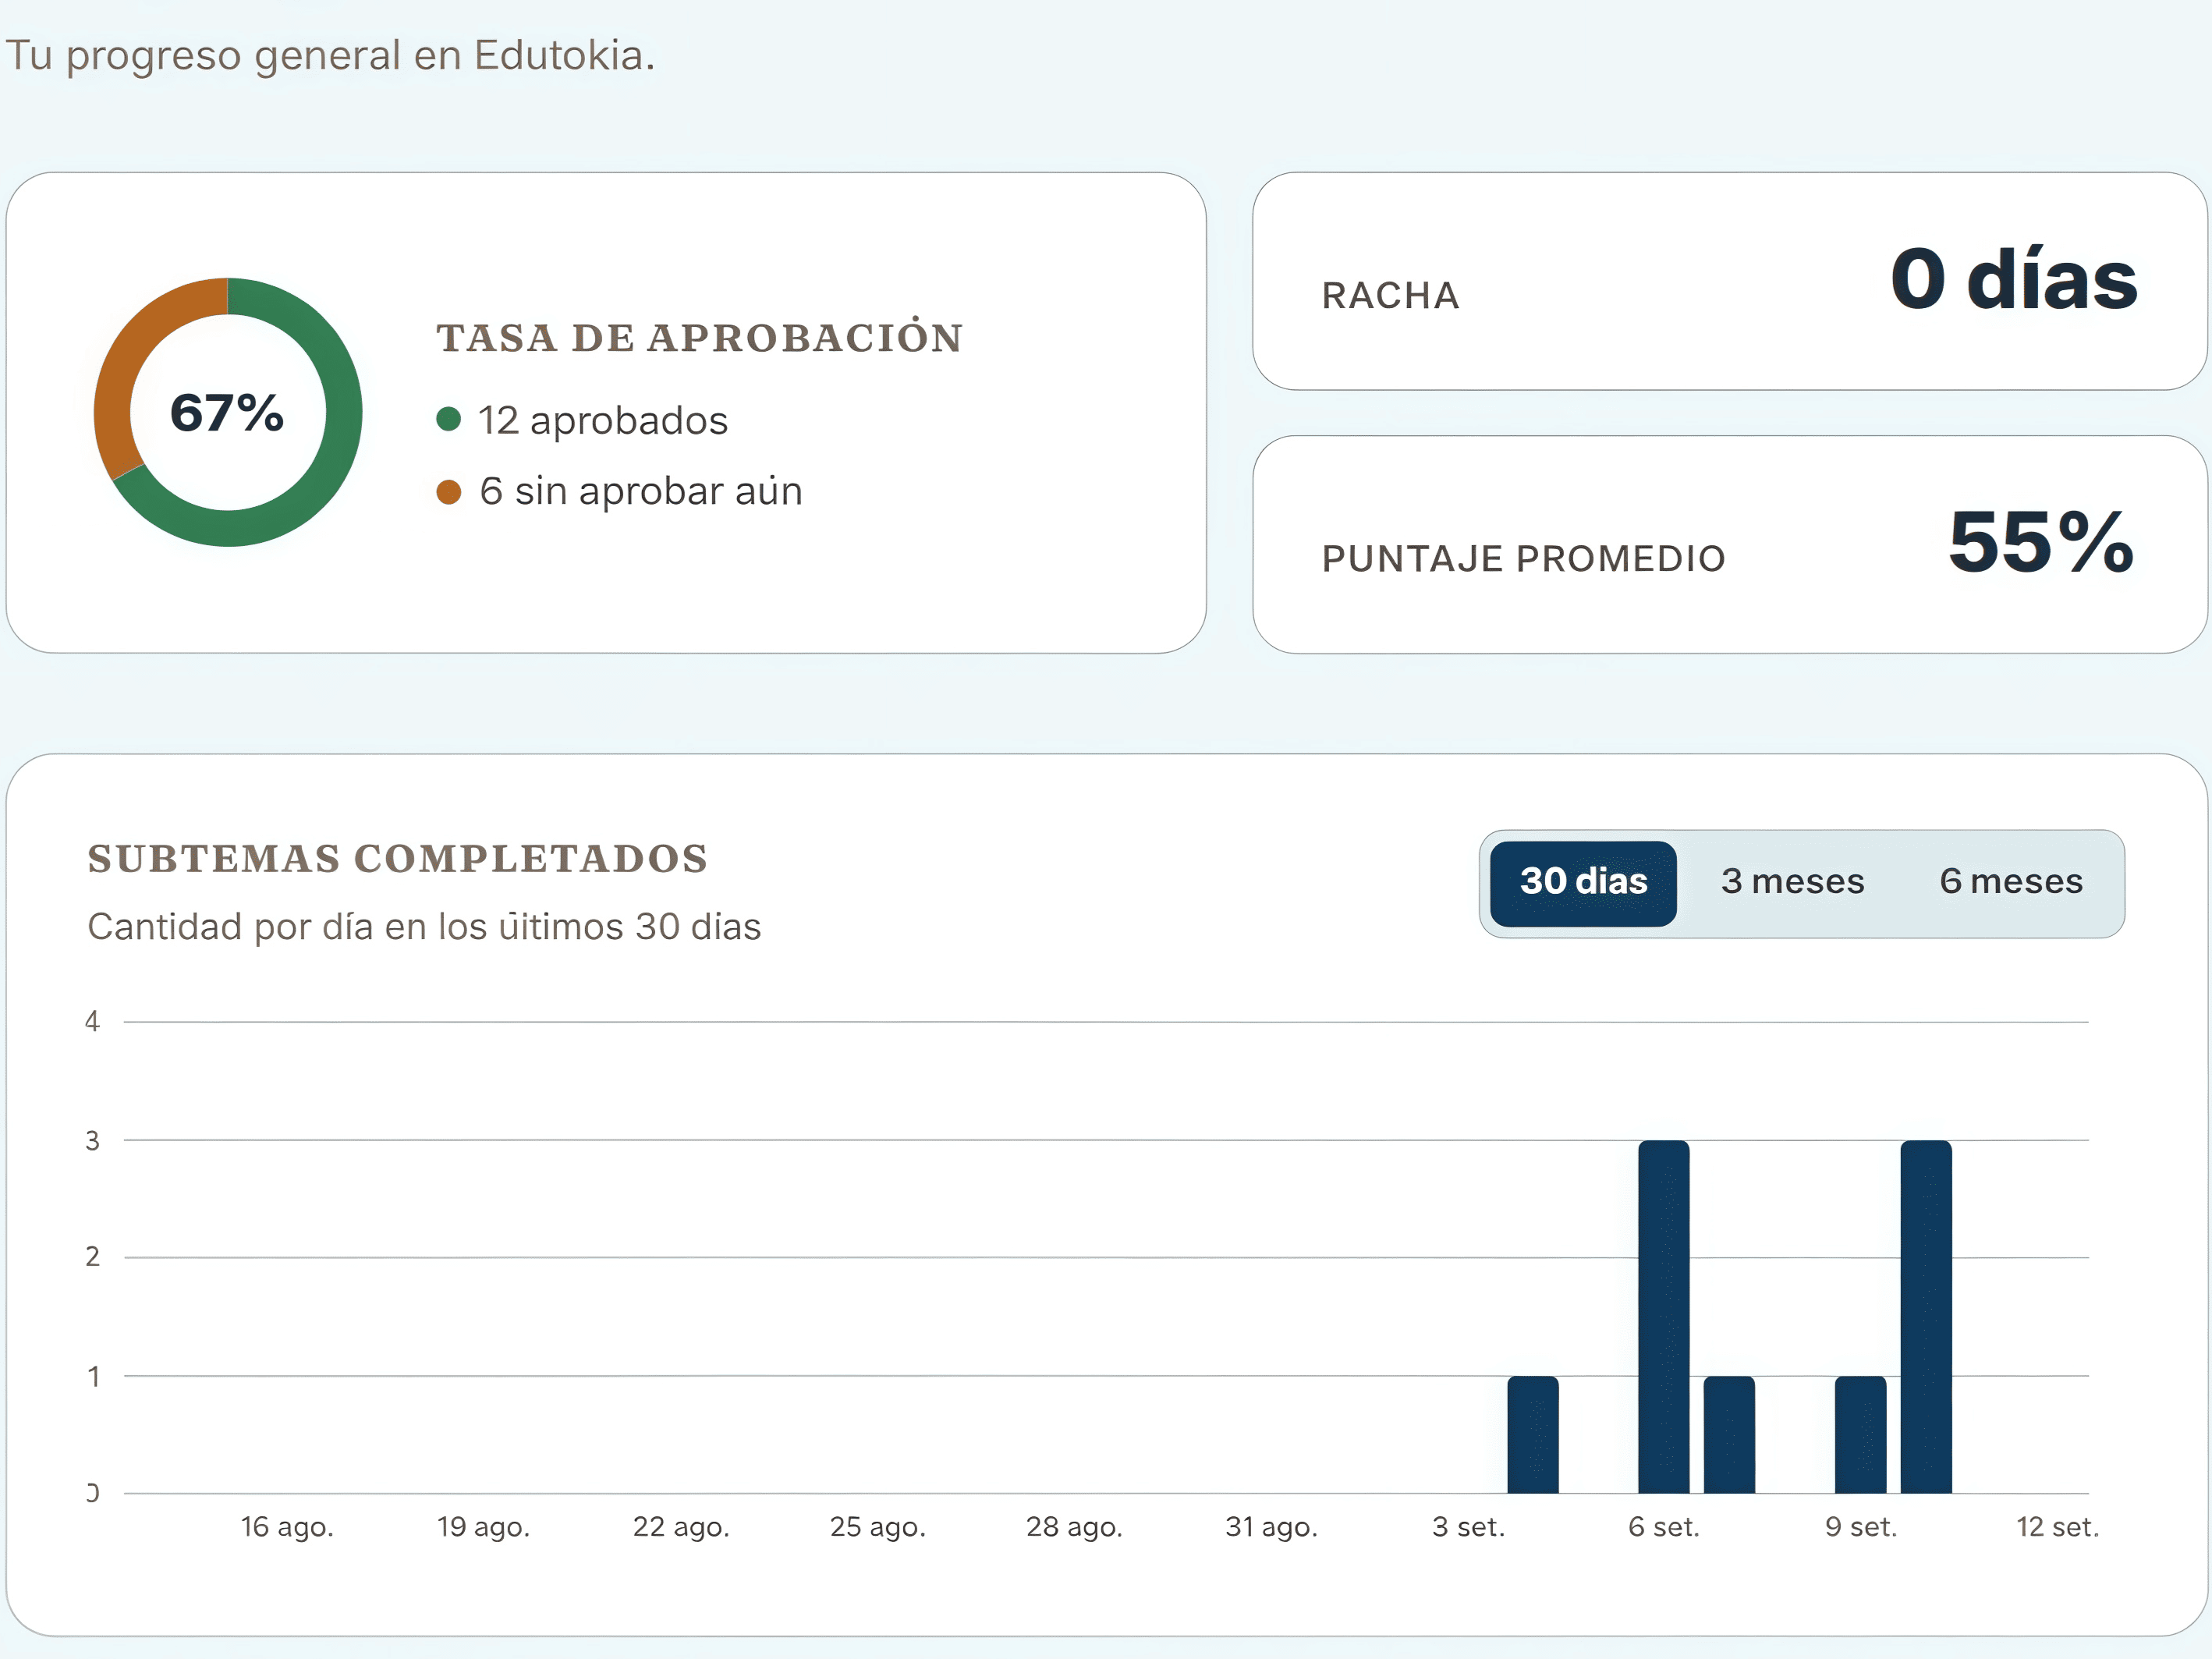Click the '6 set.' axis label
Viewport: 2212px width, 1659px height.
(1663, 1527)
